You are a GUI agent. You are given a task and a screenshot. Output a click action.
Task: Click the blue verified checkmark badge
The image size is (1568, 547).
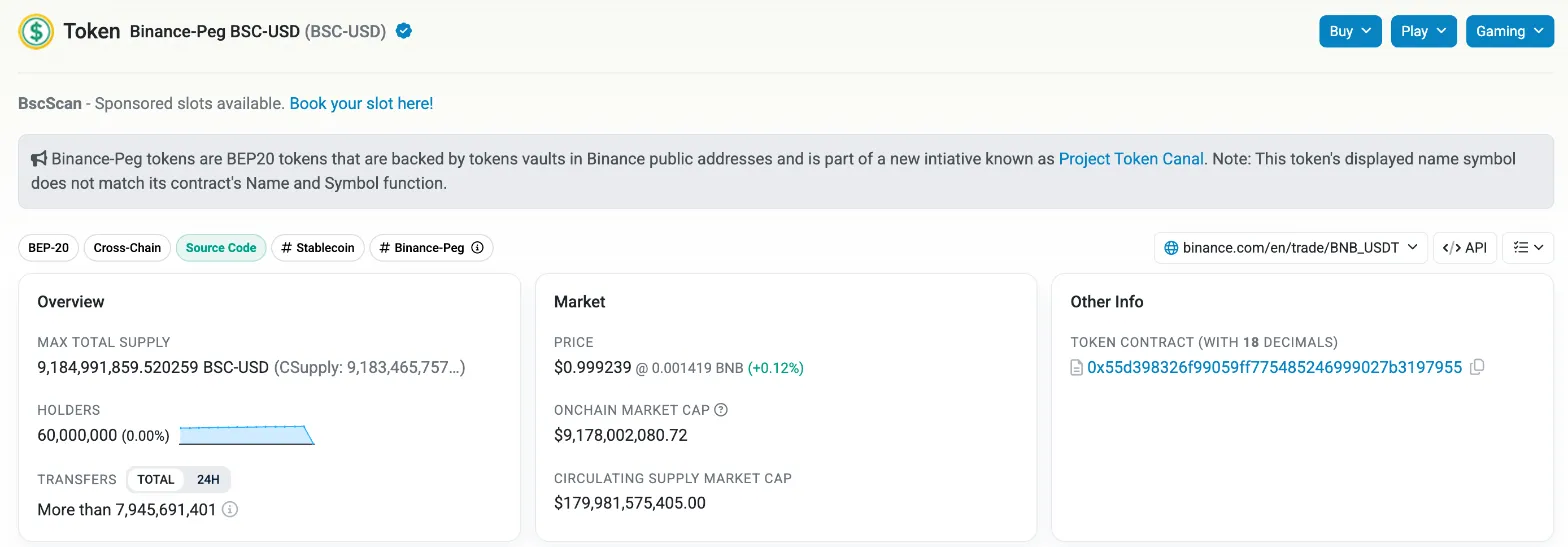(x=404, y=31)
